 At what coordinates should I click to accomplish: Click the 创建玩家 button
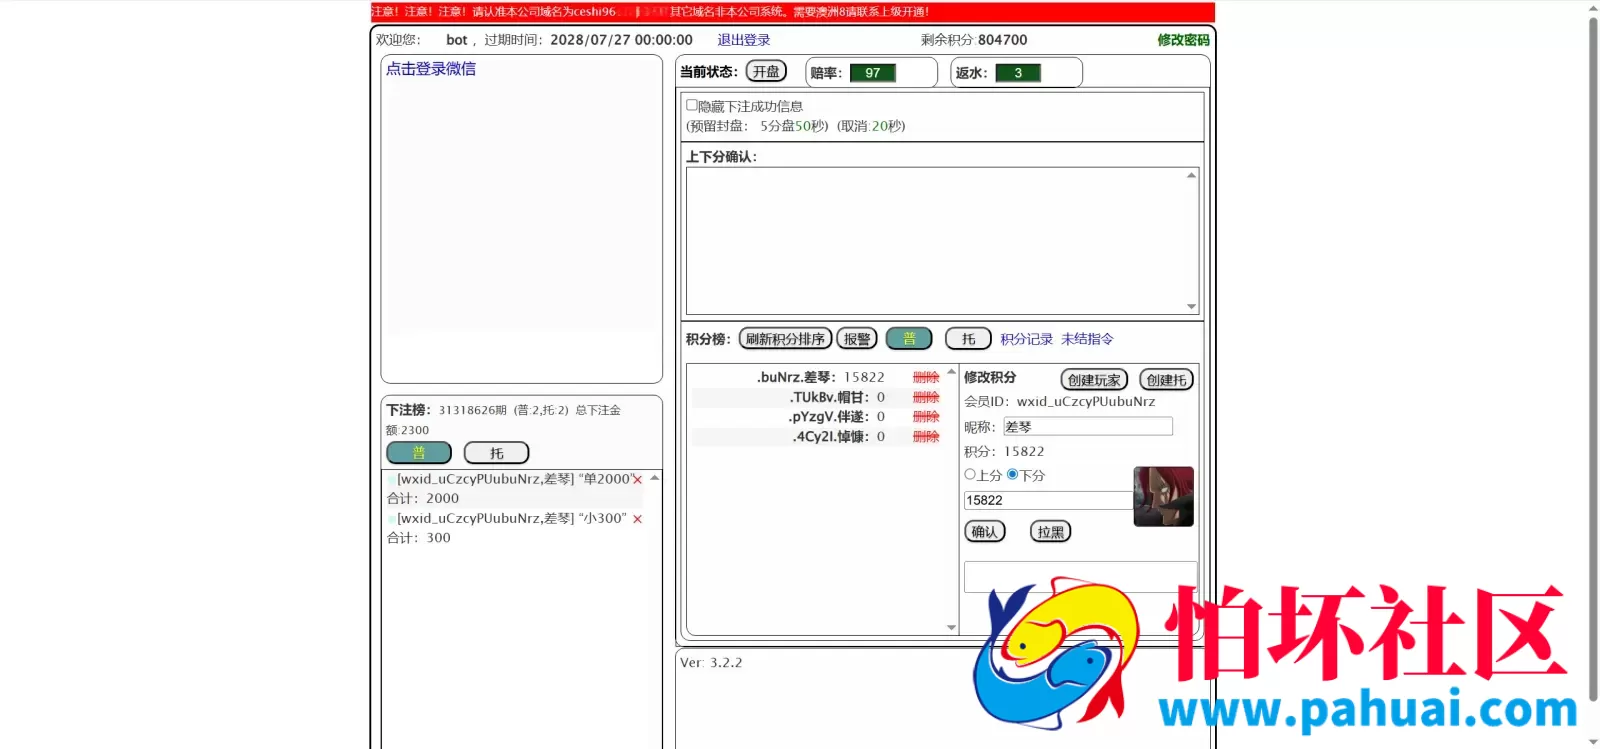click(1094, 380)
